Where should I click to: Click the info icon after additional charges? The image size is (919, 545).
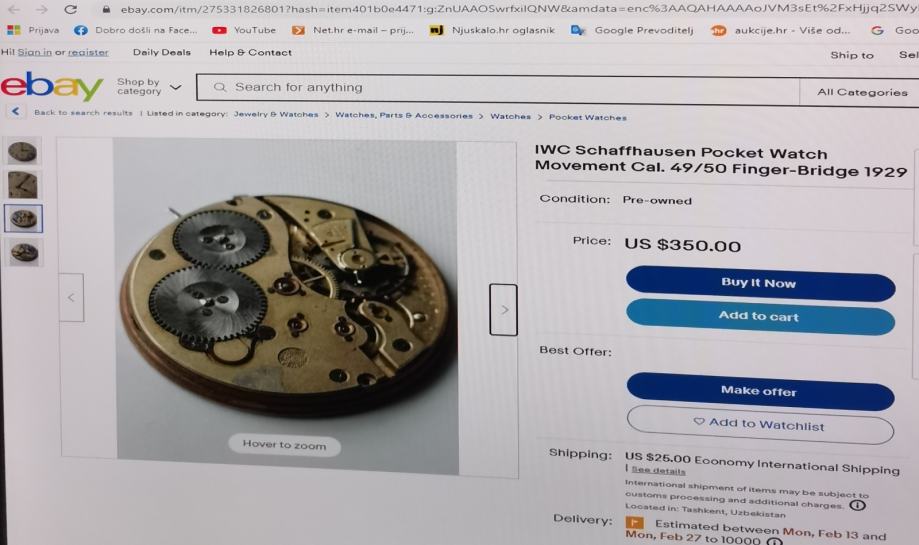pos(857,505)
